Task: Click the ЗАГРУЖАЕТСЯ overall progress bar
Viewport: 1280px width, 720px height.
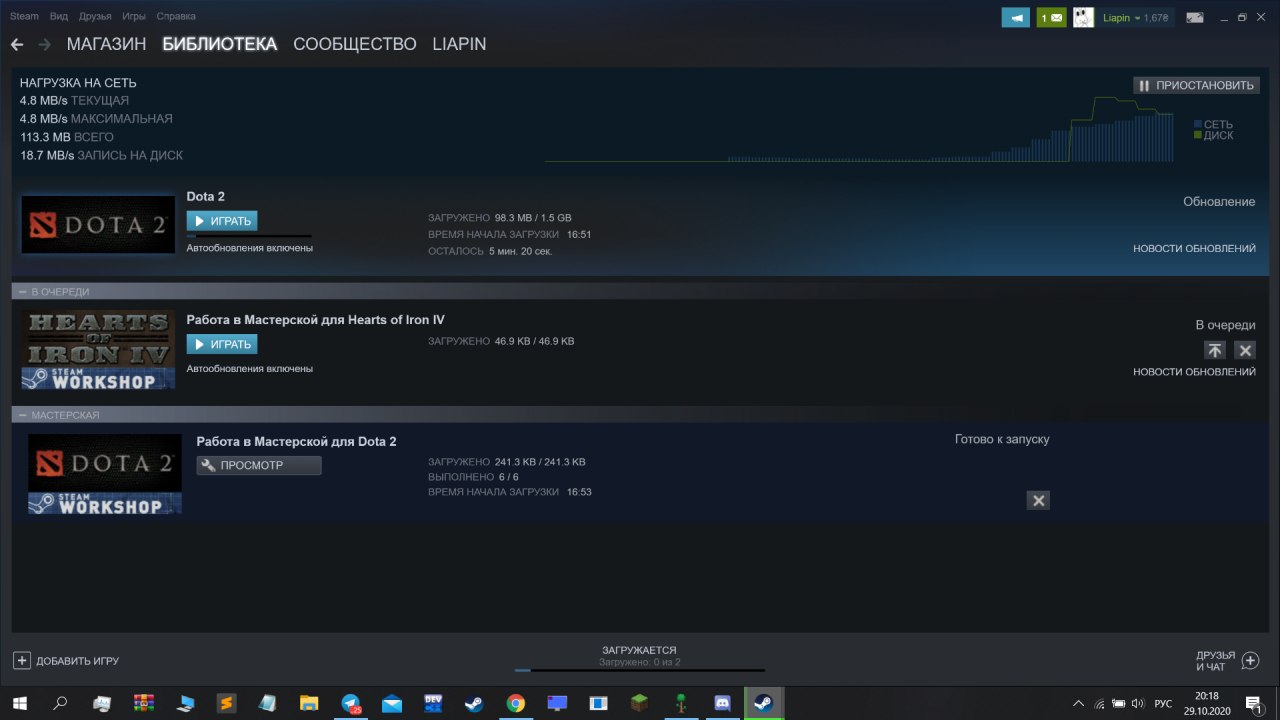Action: (x=639, y=670)
